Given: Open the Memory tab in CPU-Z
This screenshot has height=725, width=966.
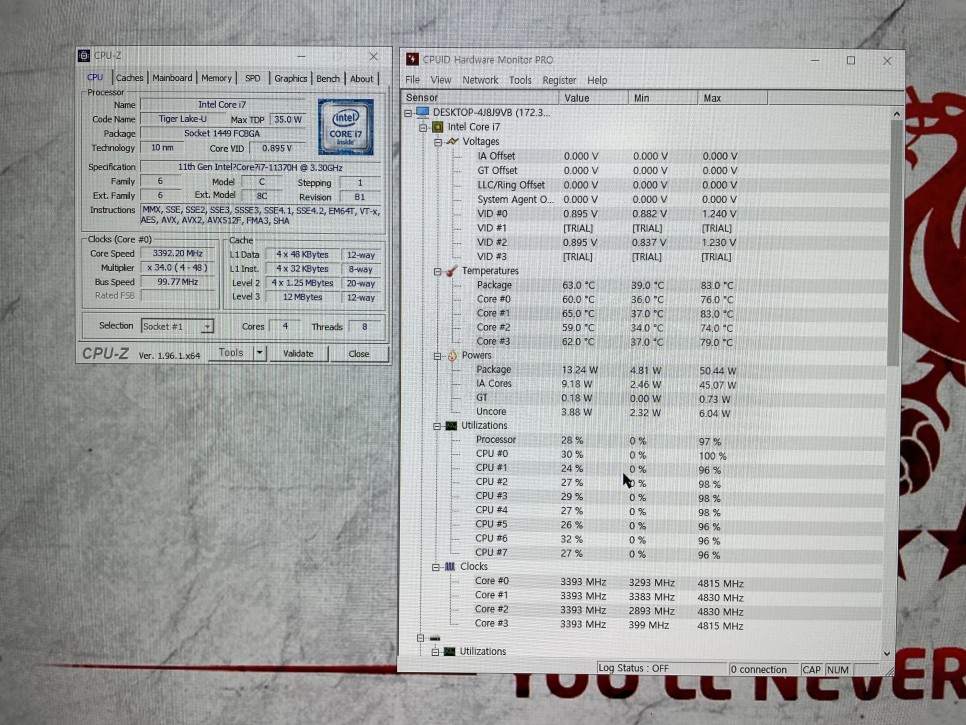Looking at the screenshot, I should 216,78.
